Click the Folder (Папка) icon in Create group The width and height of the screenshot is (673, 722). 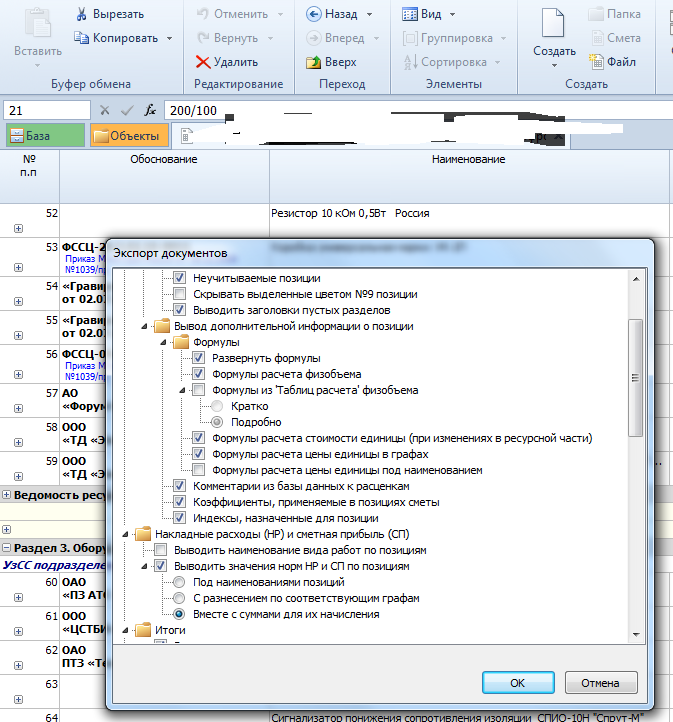point(596,14)
